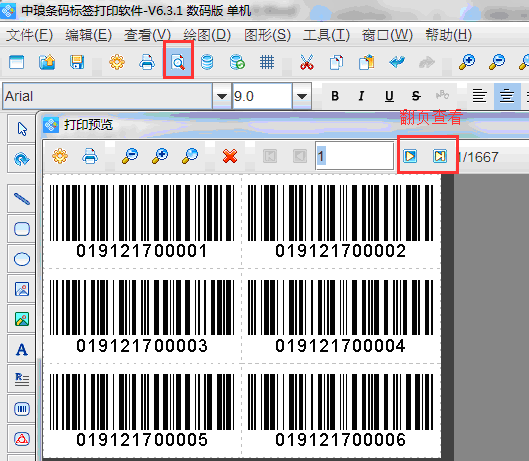Select the text A tool
The height and width of the screenshot is (461, 529).
click(22, 349)
